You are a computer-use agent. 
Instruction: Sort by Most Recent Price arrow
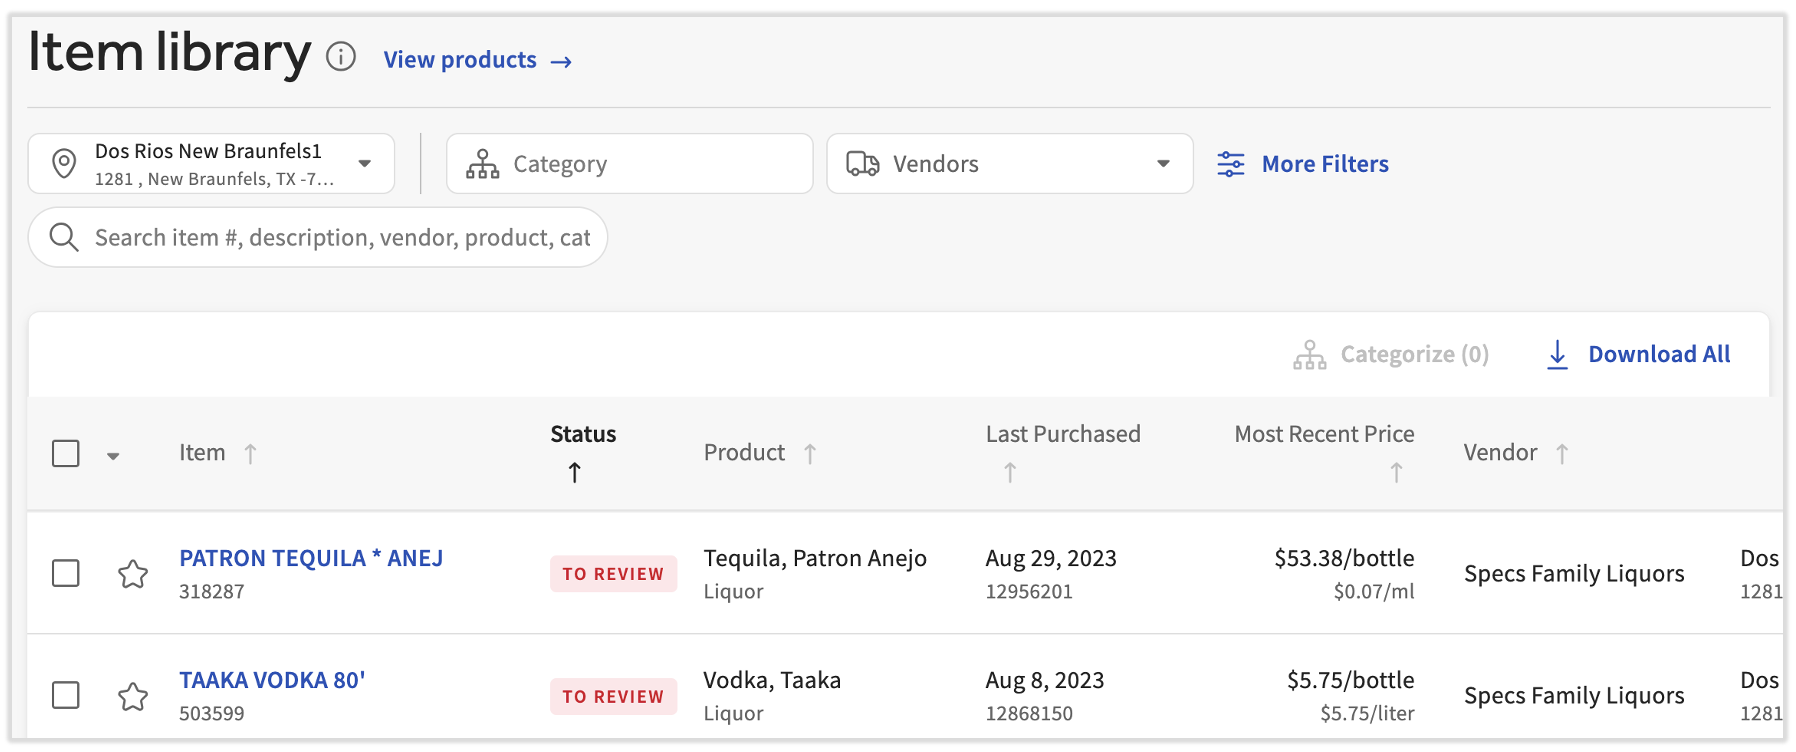coord(1396,472)
